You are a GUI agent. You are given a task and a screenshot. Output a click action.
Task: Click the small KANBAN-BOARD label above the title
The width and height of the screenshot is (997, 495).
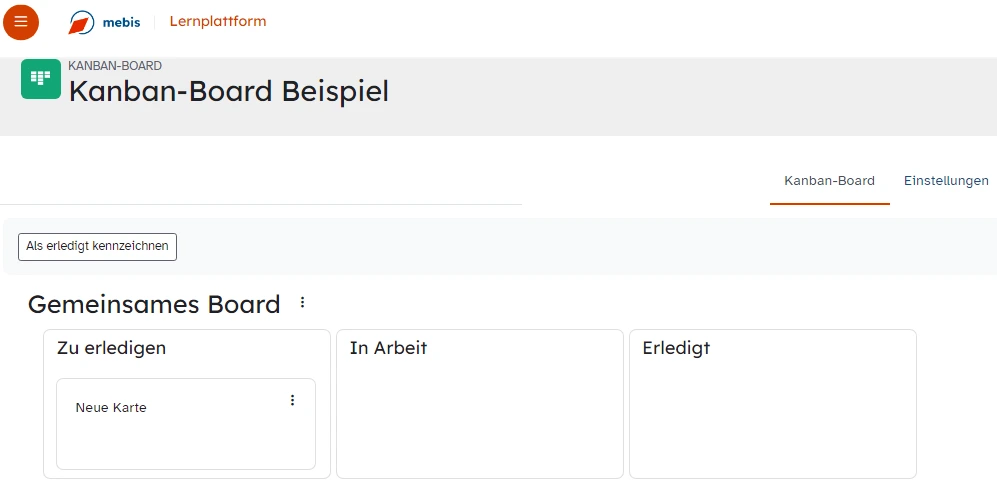[115, 66]
